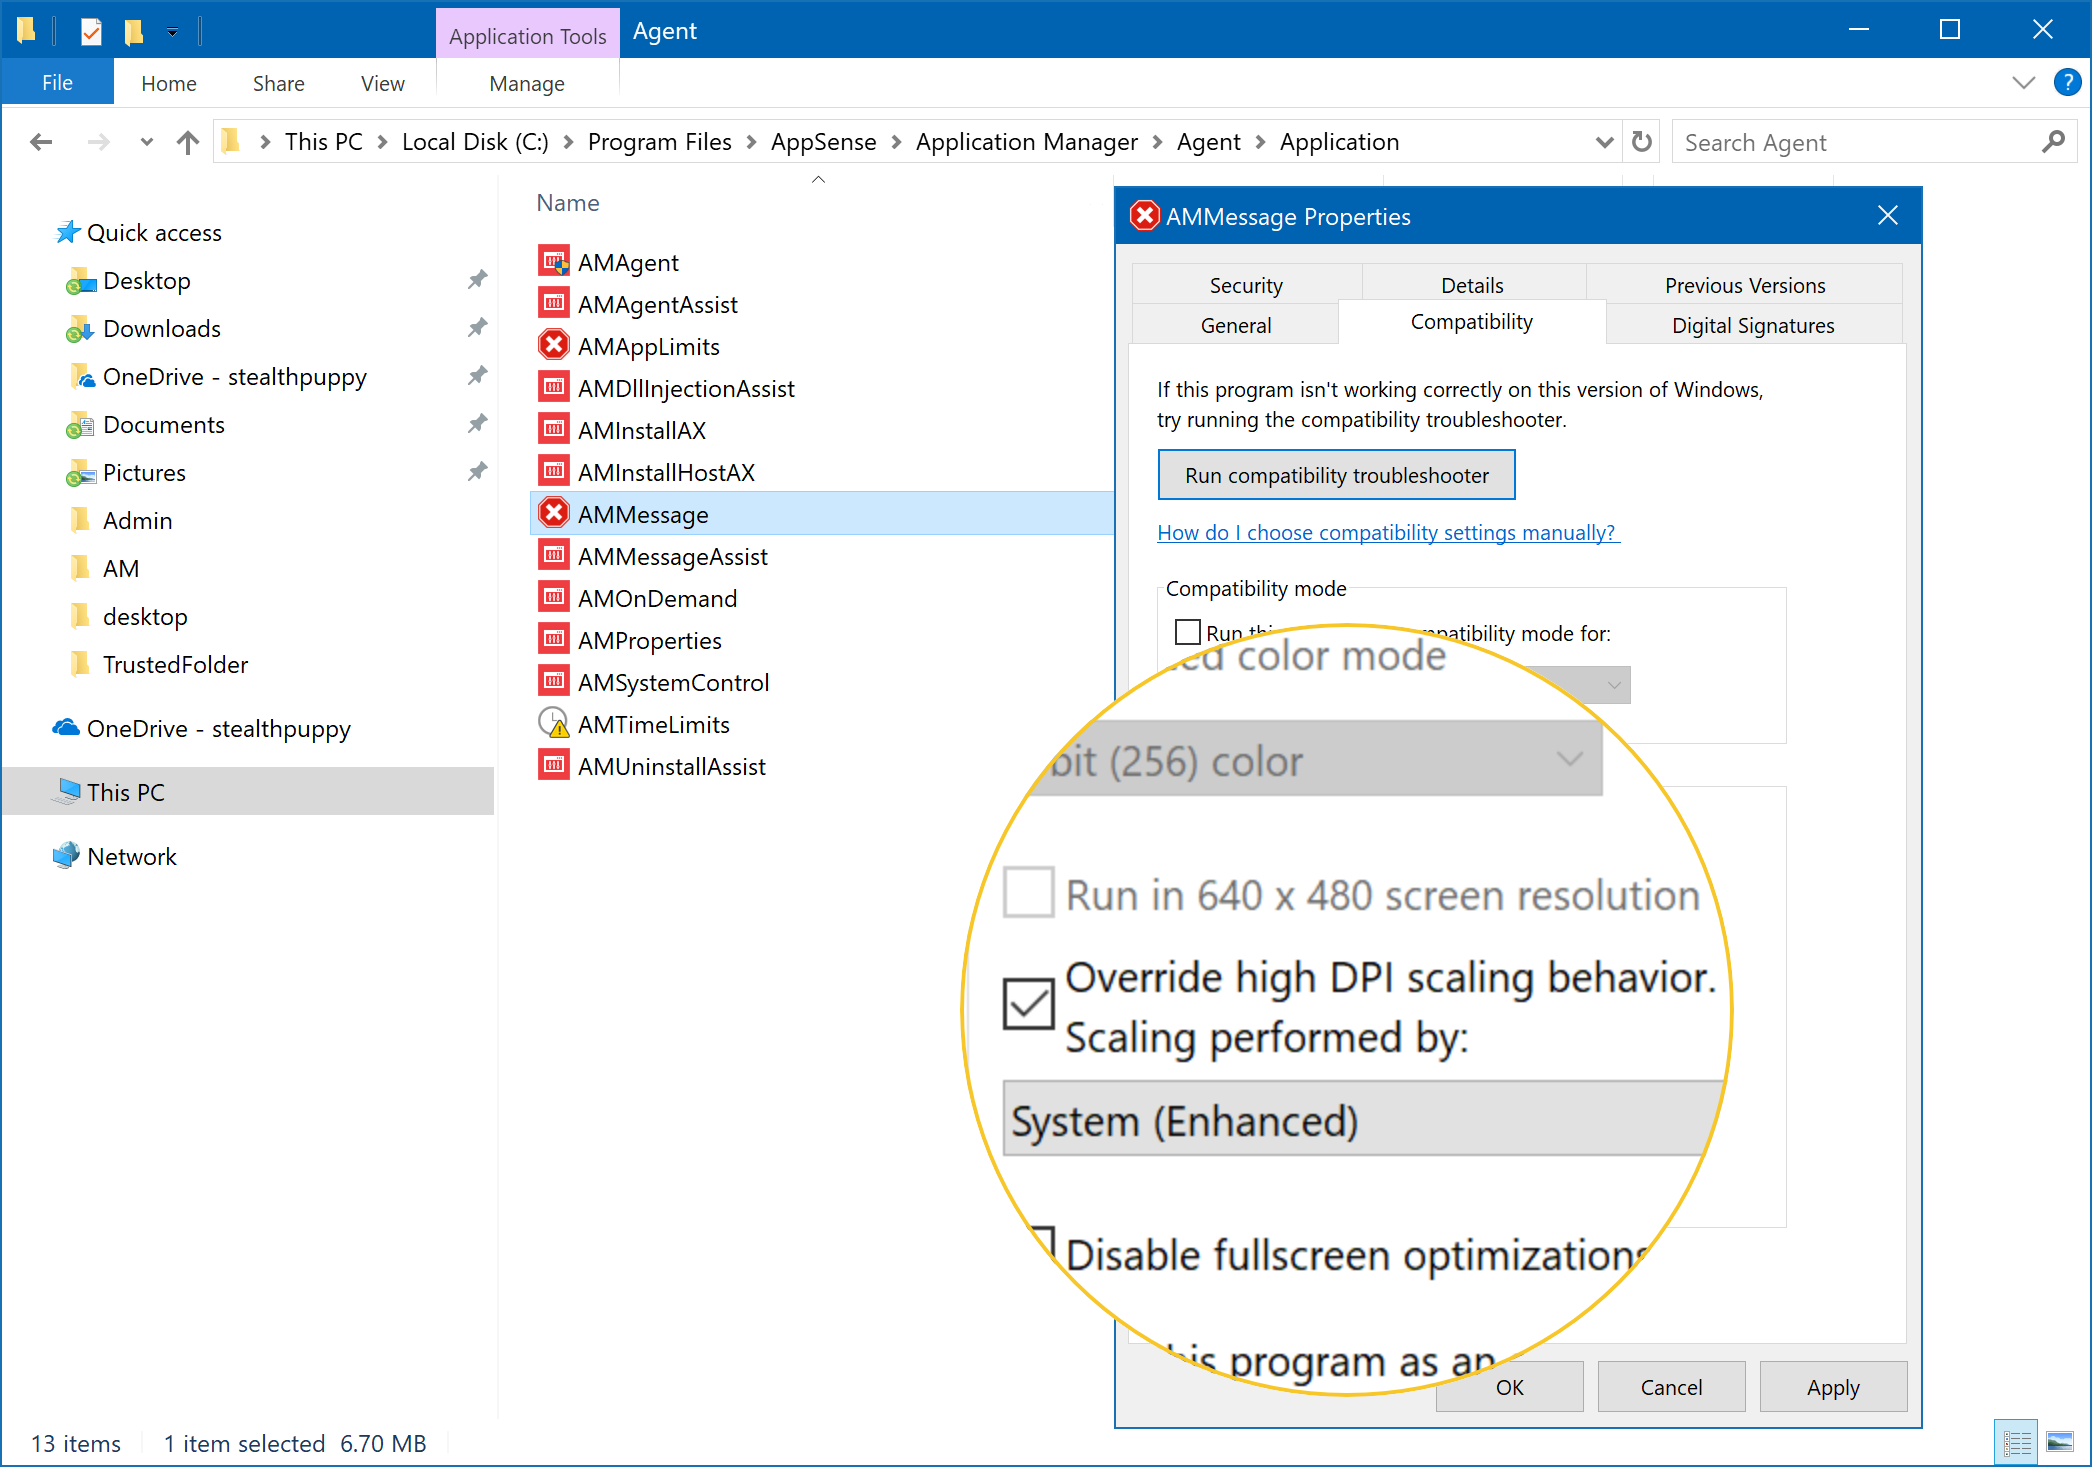Toggle Disable fullscreen optimizations checkbox
Screen dimensions: 2092x1467
click(x=1043, y=1245)
